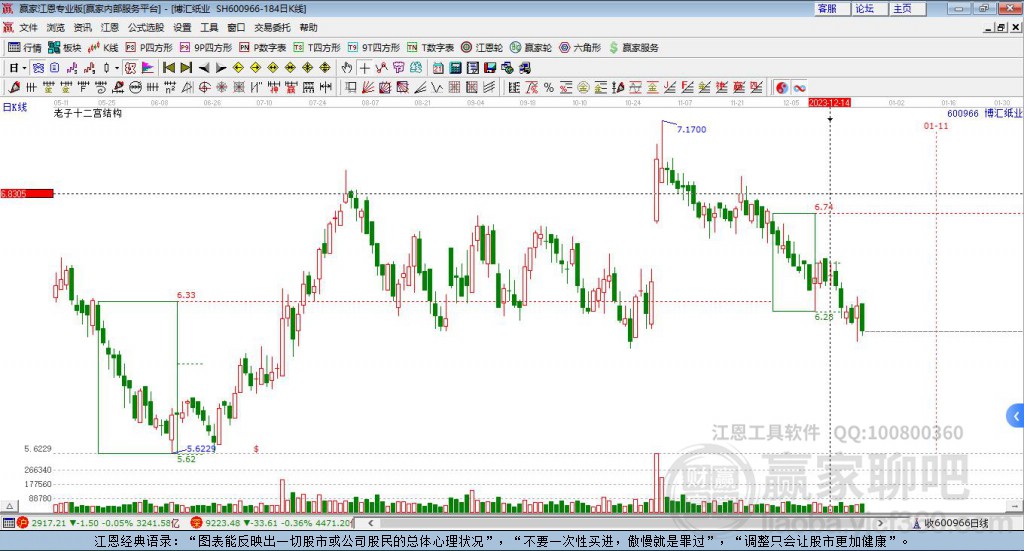
Task: Open the 行情 market quotes view
Action: coord(25,48)
